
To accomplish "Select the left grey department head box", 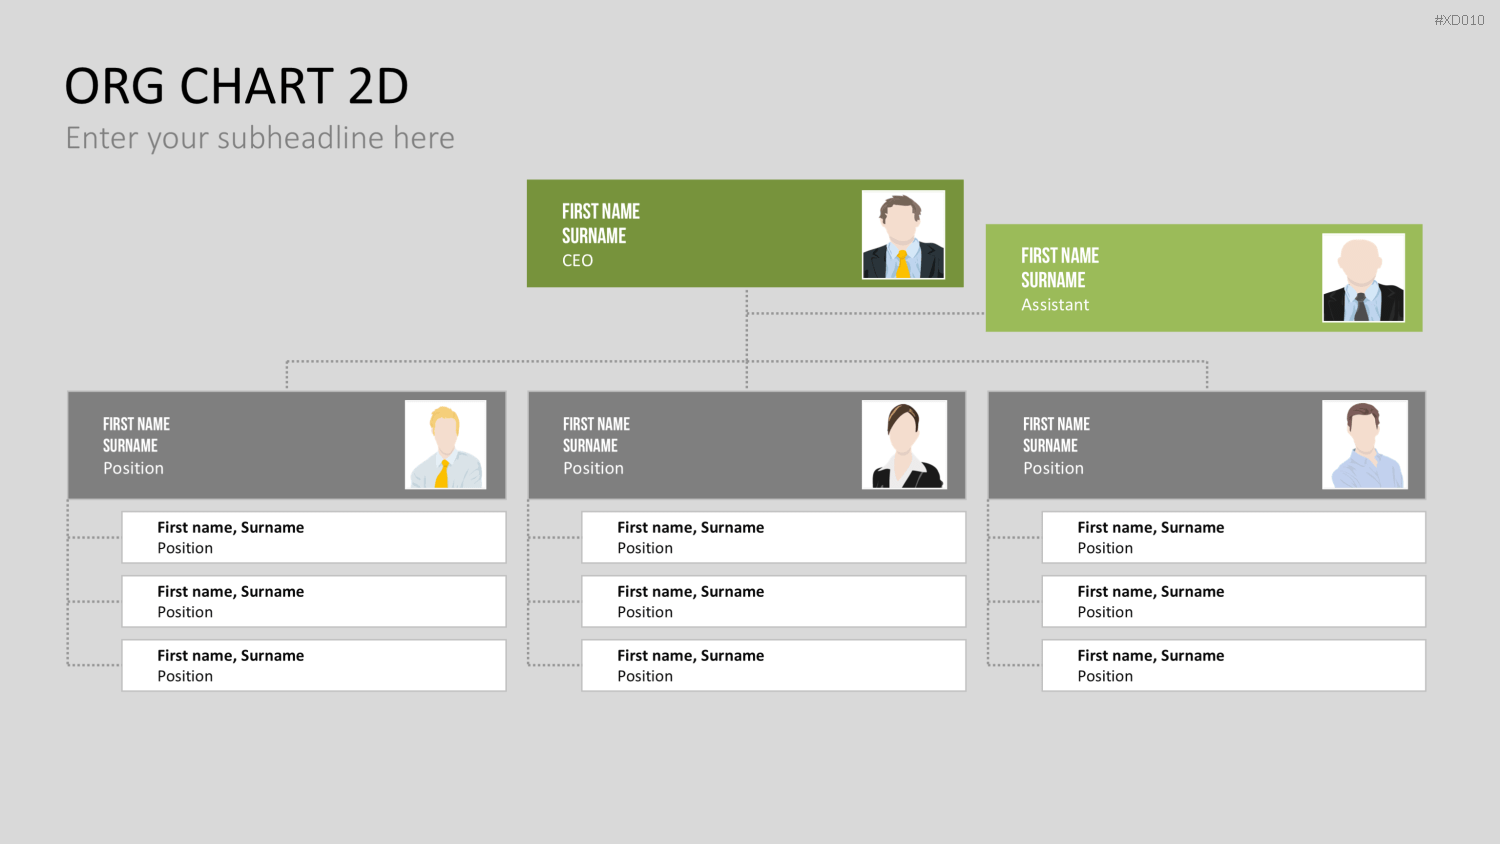I will coord(287,445).
